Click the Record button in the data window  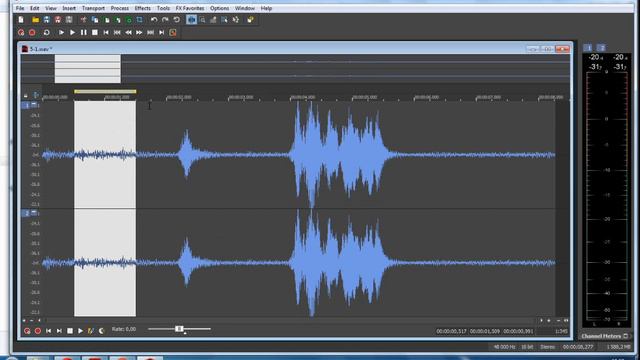38,331
